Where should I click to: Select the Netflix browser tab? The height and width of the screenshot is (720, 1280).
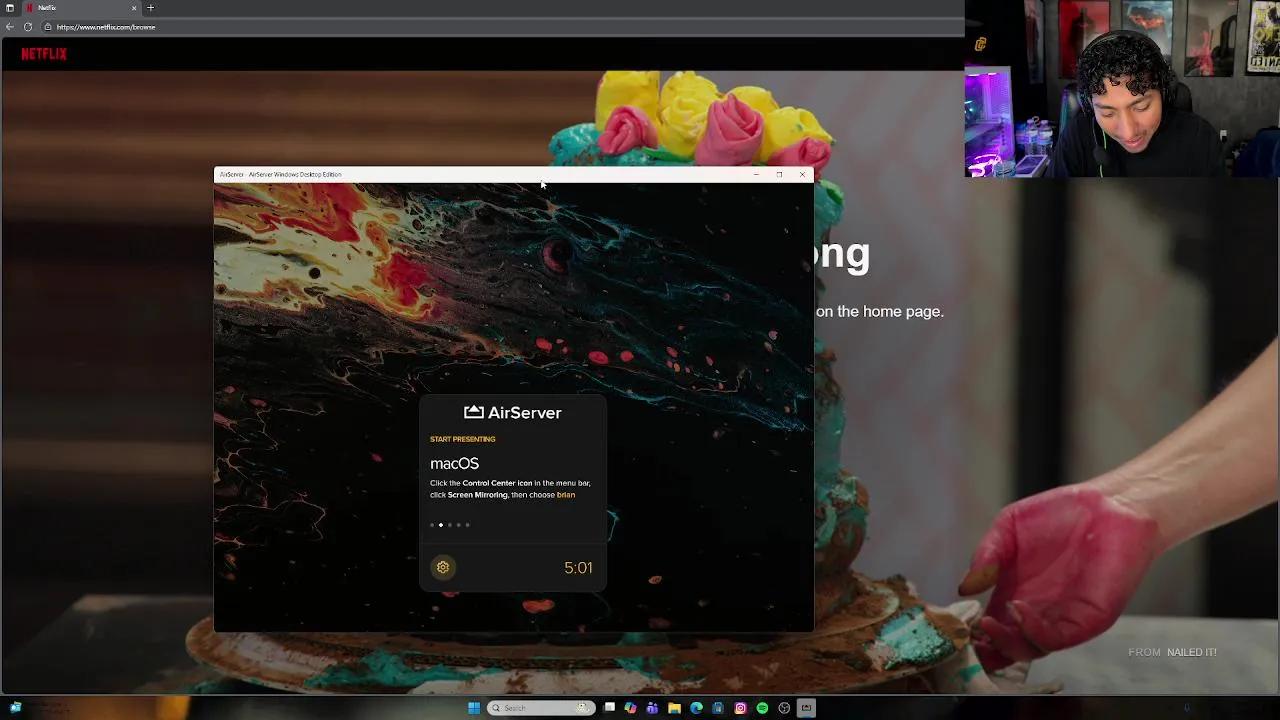pyautogui.click(x=80, y=8)
